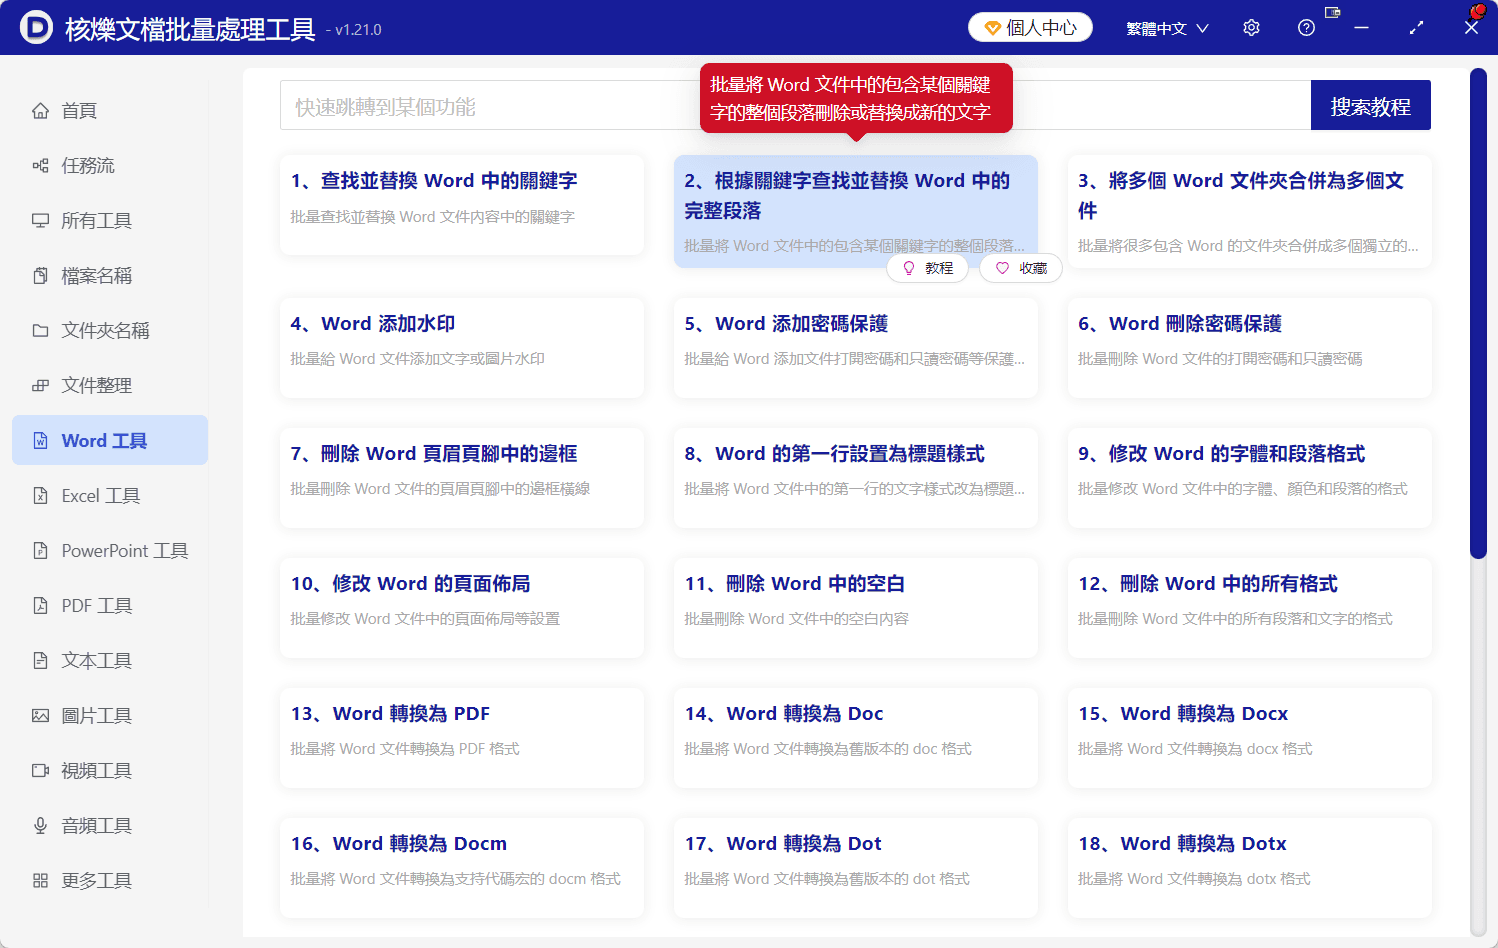The image size is (1498, 948).
Task: Toggle 收藏 favorite heart for tool 2
Action: pos(1001,268)
